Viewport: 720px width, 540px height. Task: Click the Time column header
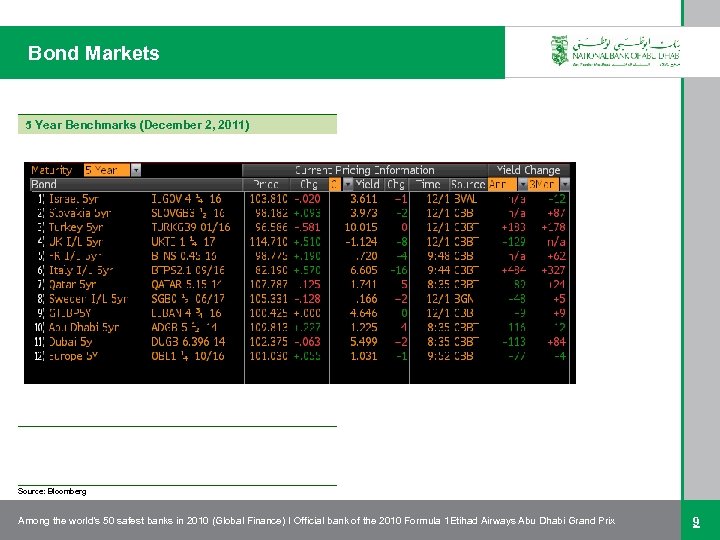click(428, 184)
